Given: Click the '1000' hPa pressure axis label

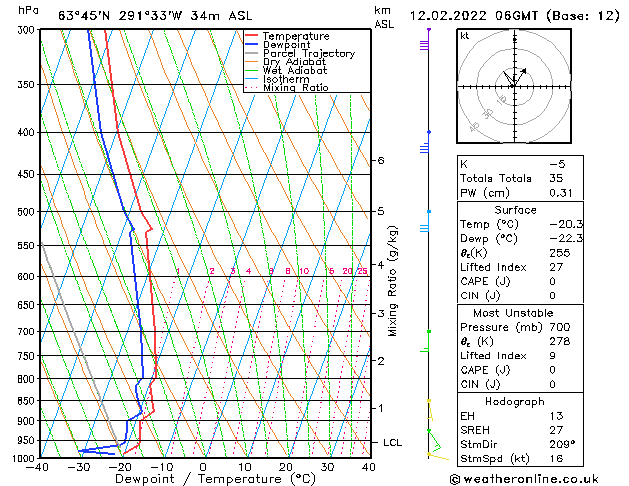Looking at the screenshot, I should tap(26, 458).
